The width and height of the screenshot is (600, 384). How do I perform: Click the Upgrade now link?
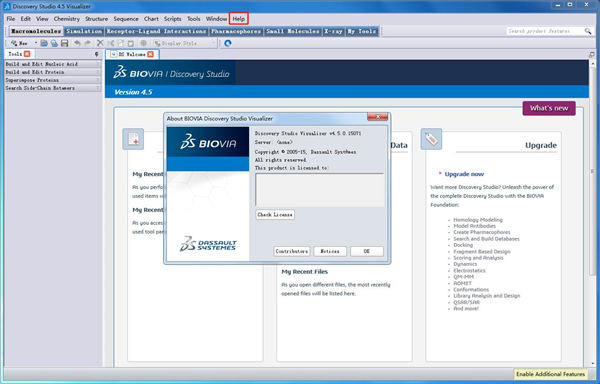point(464,174)
